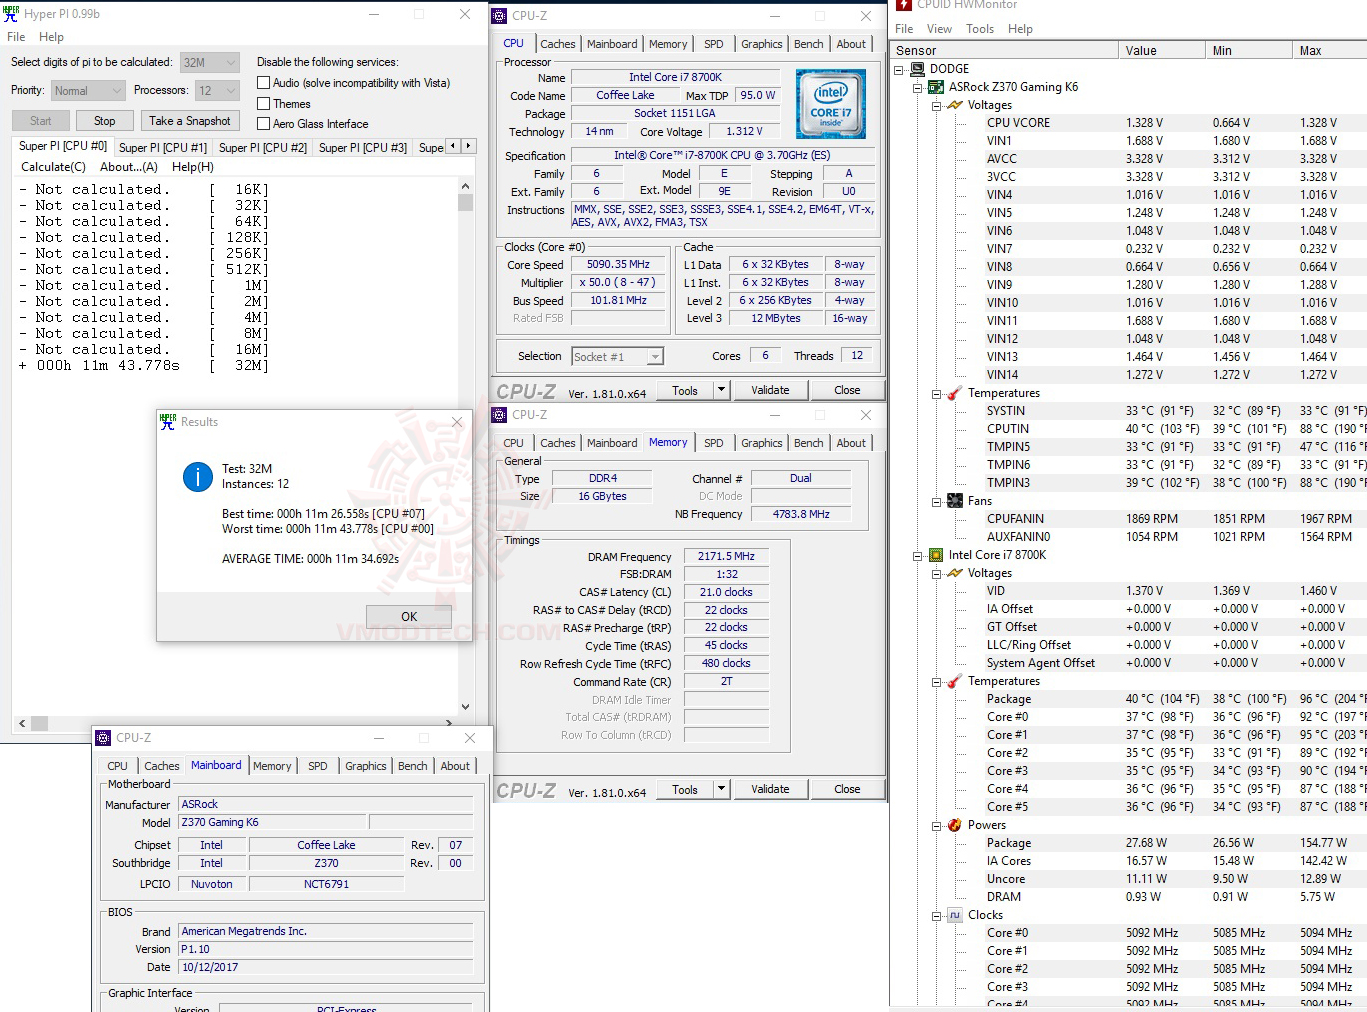Click the Clocks waveform icon in HWMonitor

click(x=954, y=915)
